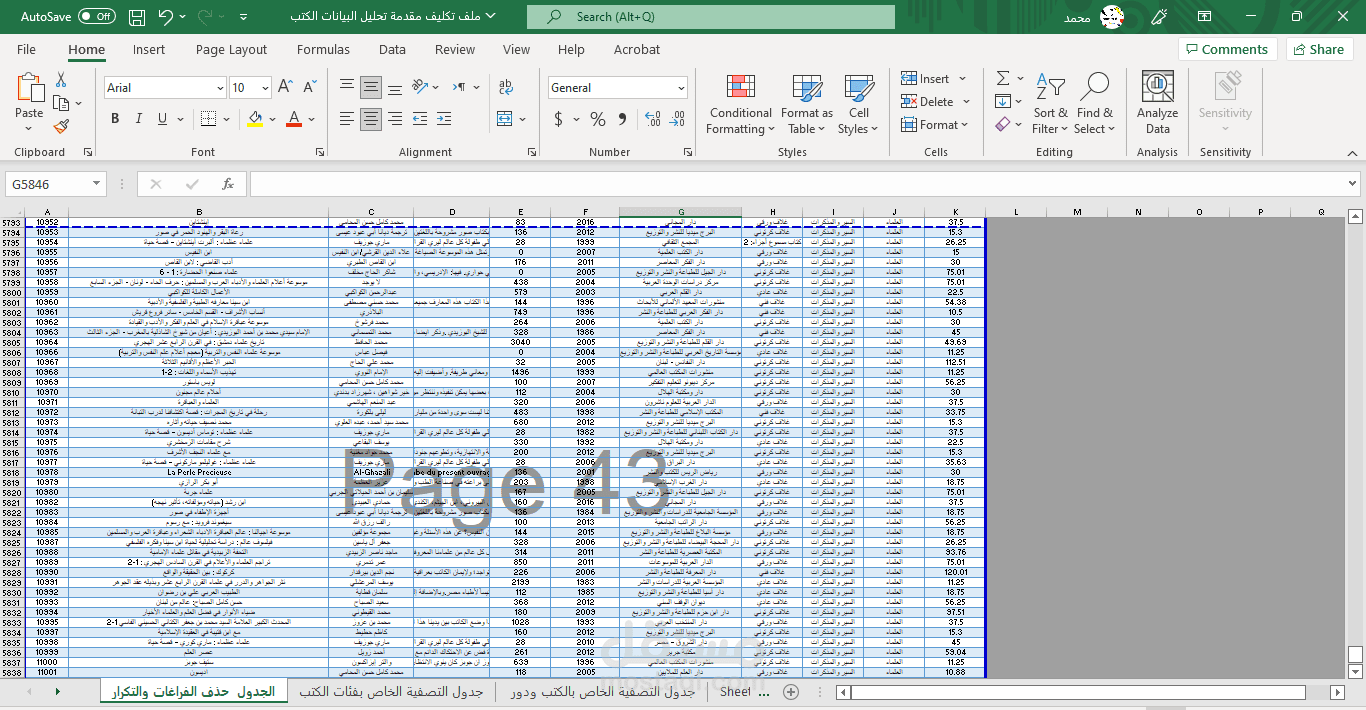Image resolution: width=1366 pixels, height=710 pixels.
Task: Apply Percent Style formatting
Action: click(596, 119)
